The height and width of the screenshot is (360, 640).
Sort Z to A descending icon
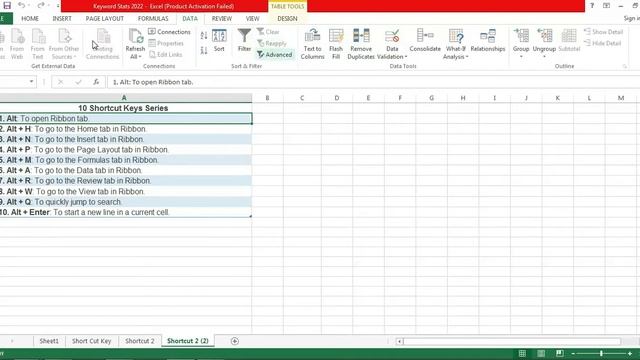tap(204, 50)
